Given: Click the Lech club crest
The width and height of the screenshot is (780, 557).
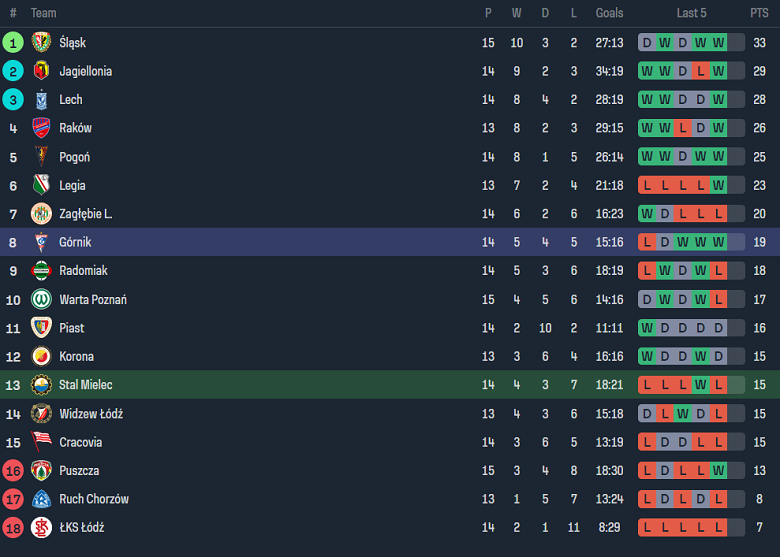Looking at the screenshot, I should tap(41, 100).
